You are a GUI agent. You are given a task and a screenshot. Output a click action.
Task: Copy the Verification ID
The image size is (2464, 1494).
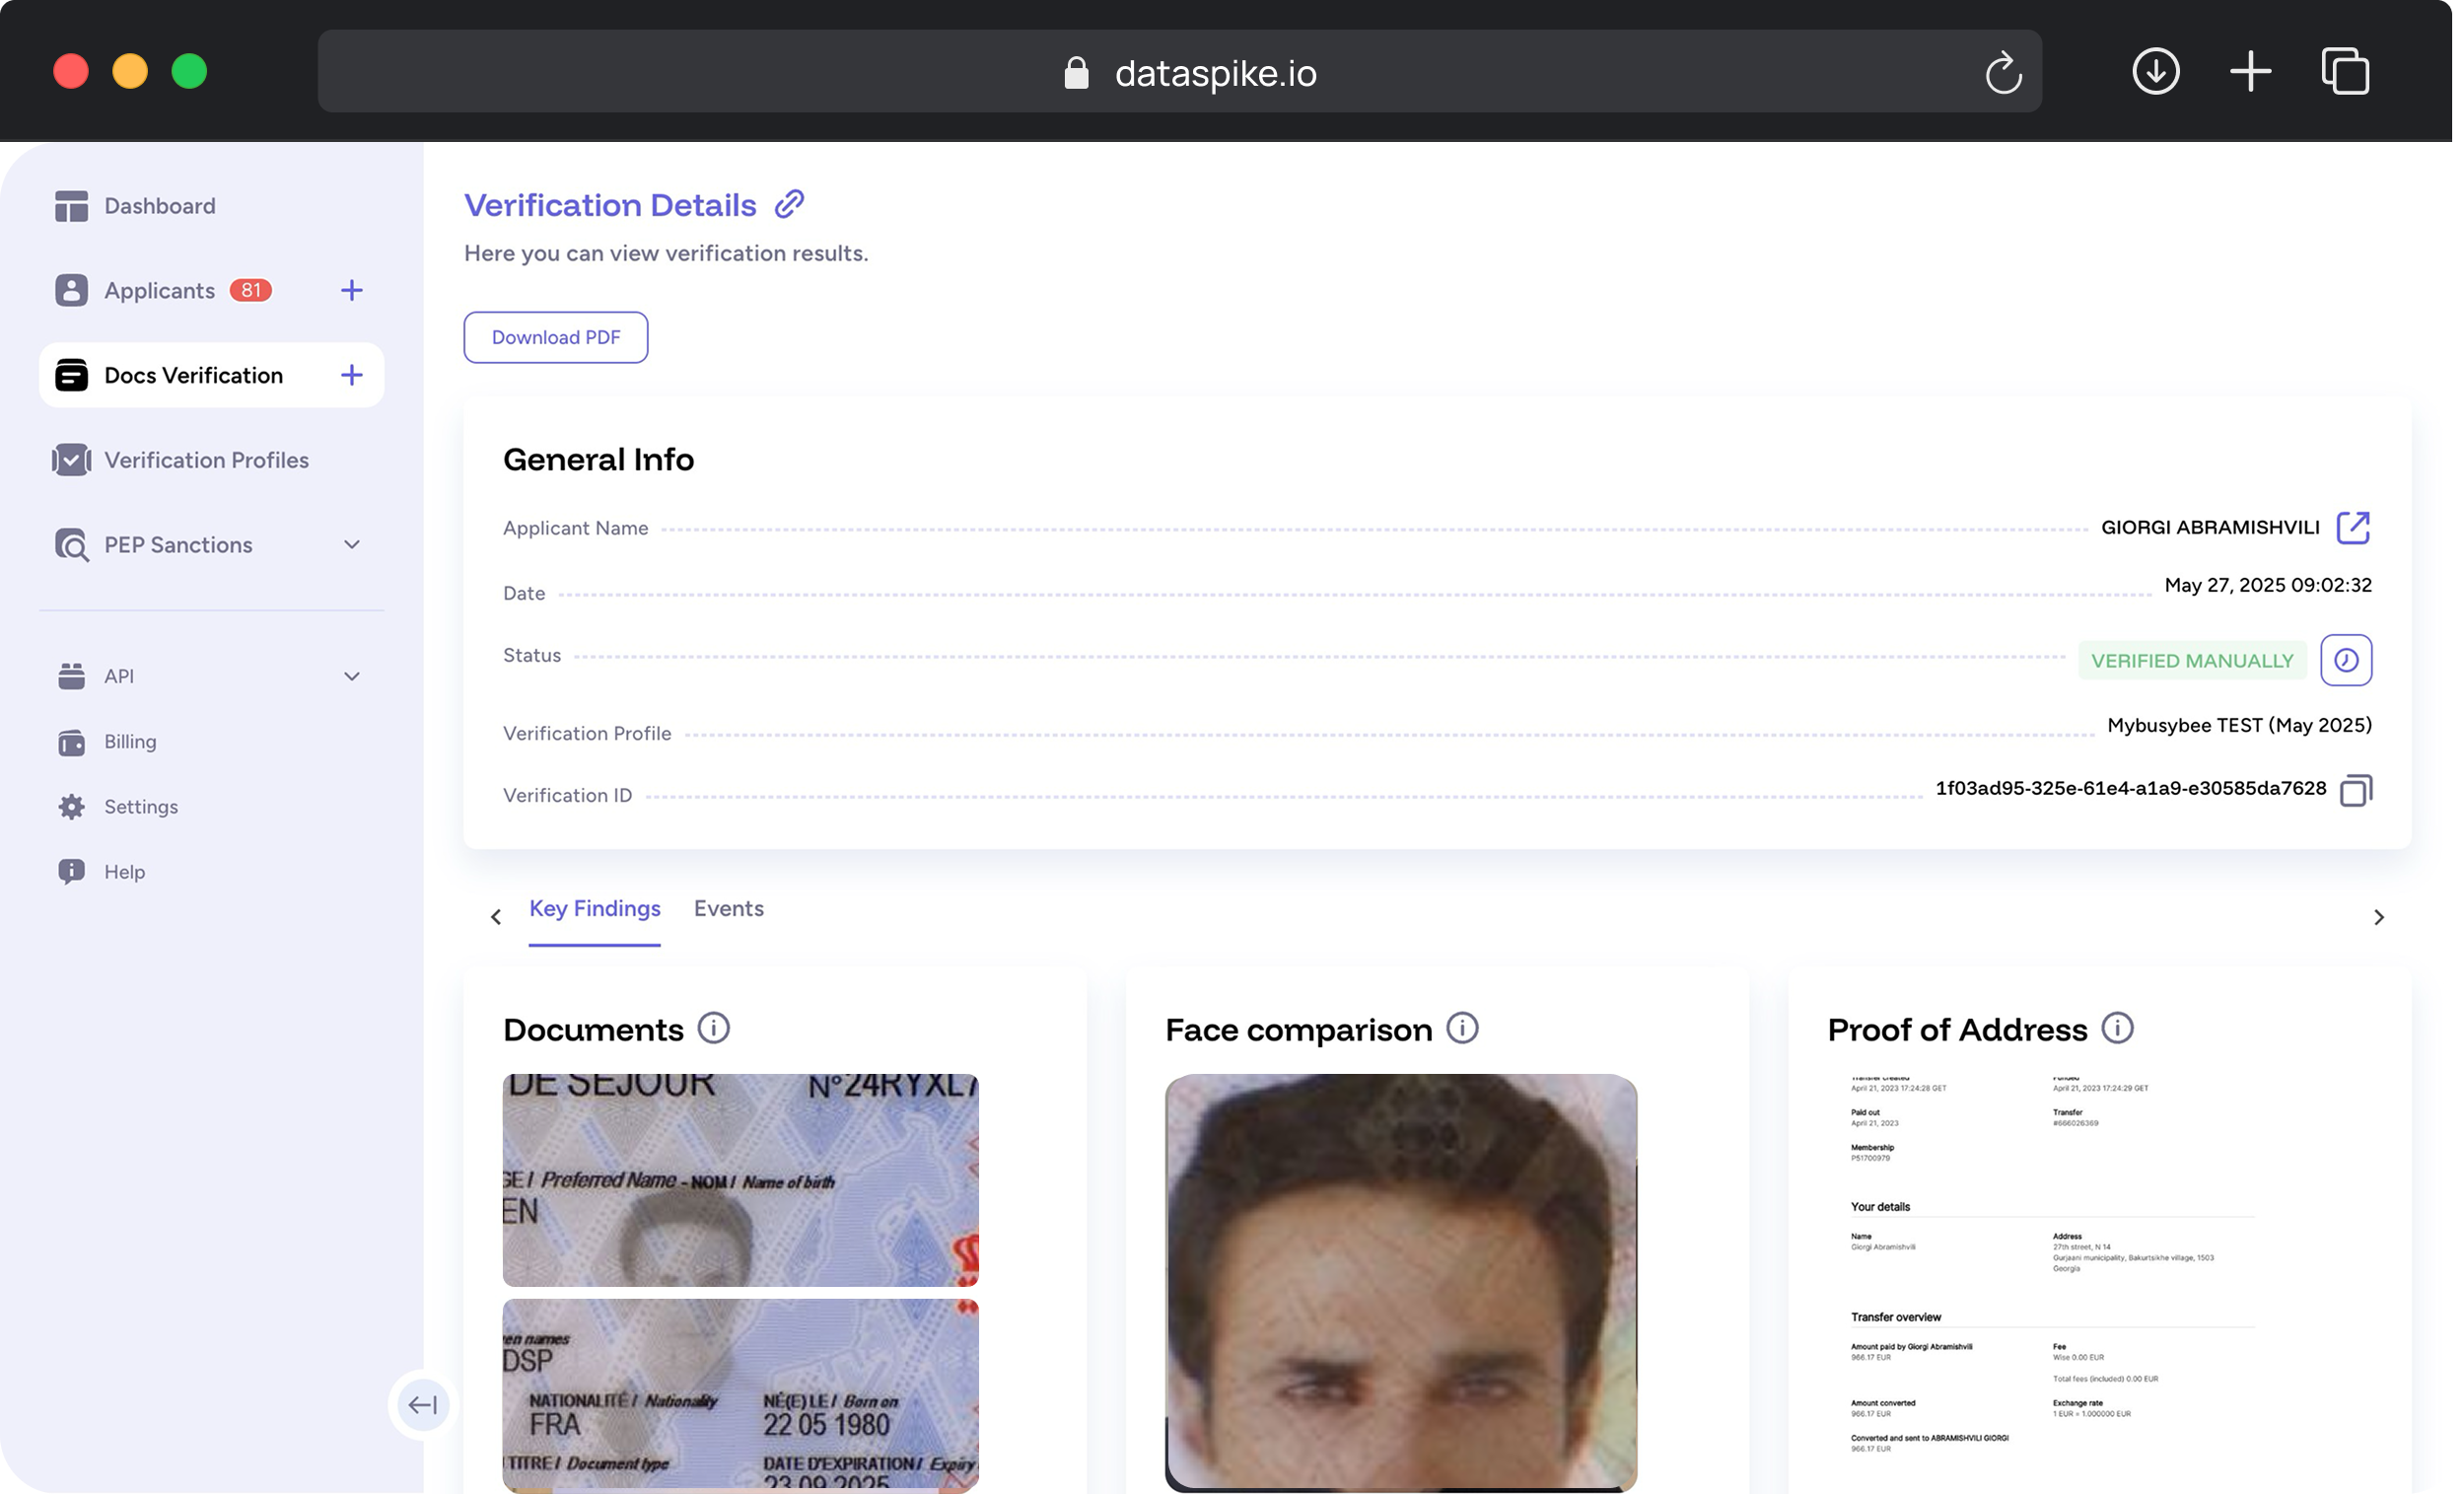2355,790
